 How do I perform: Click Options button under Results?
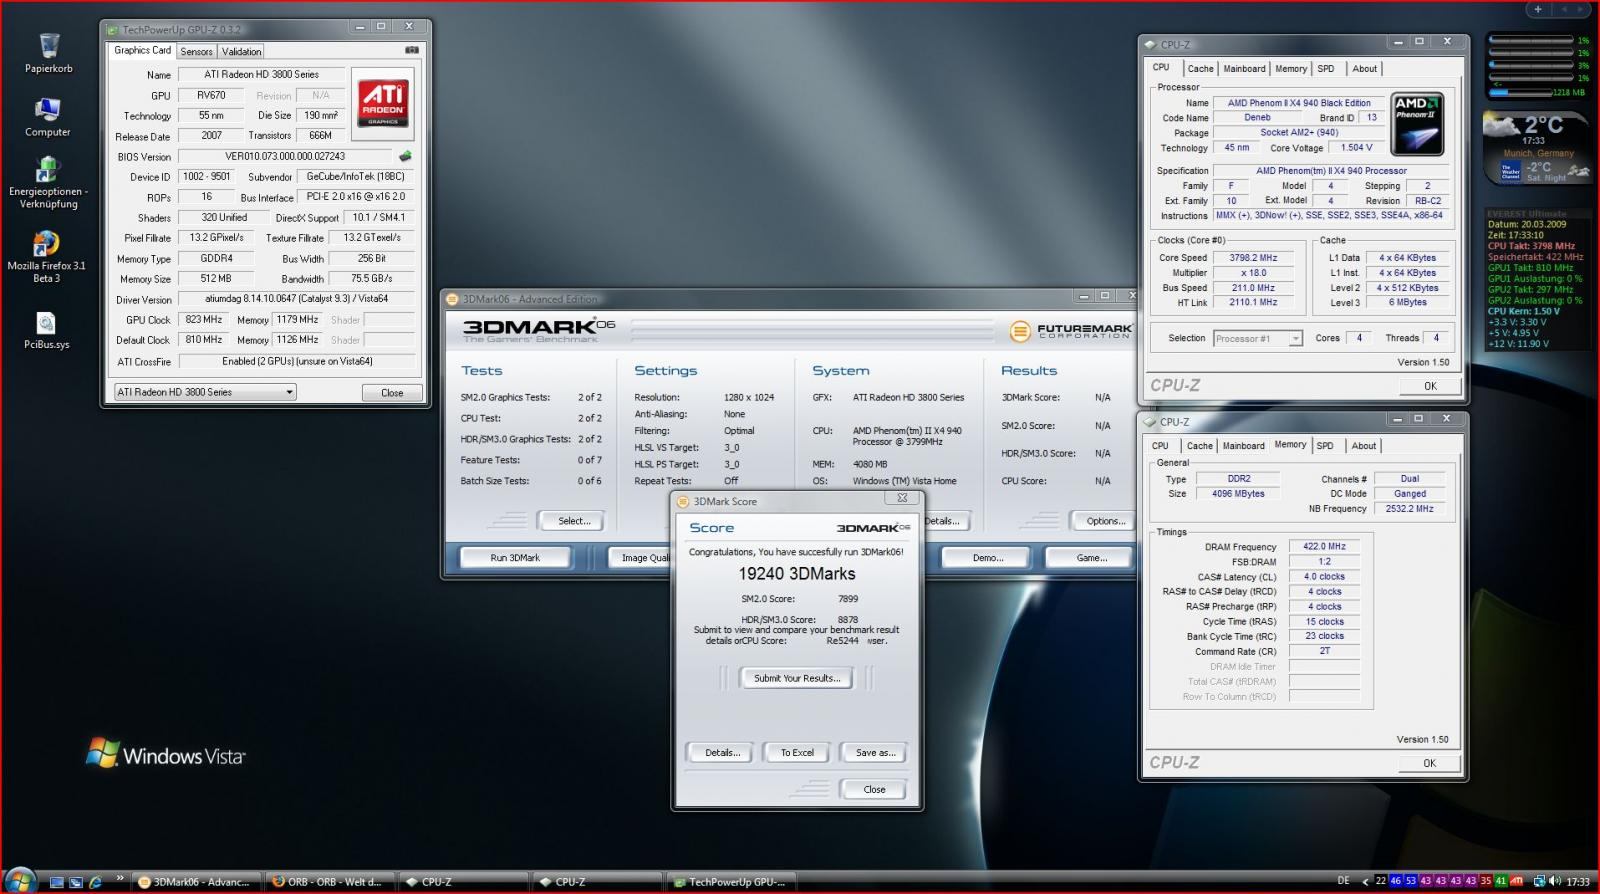coord(1105,521)
